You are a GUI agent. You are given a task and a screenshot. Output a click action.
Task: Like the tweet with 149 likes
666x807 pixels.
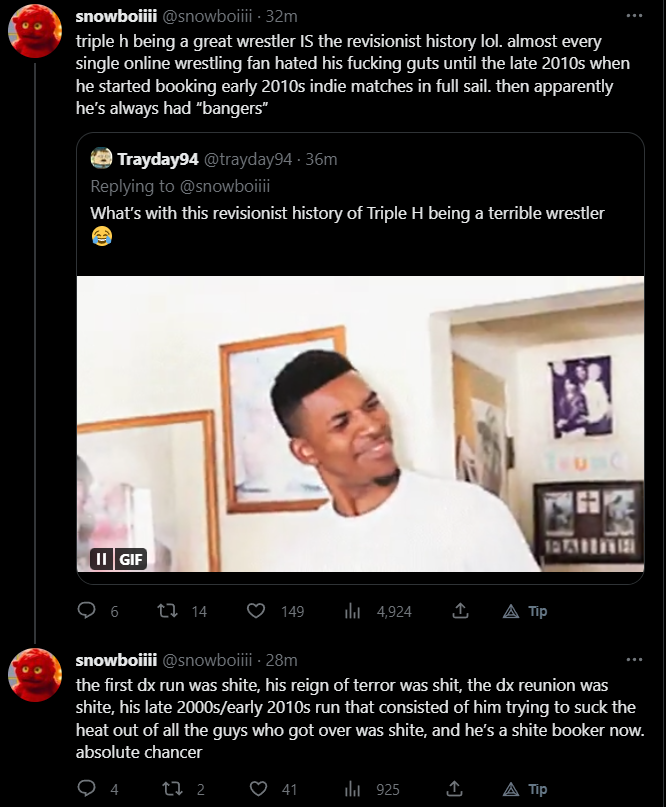click(256, 610)
